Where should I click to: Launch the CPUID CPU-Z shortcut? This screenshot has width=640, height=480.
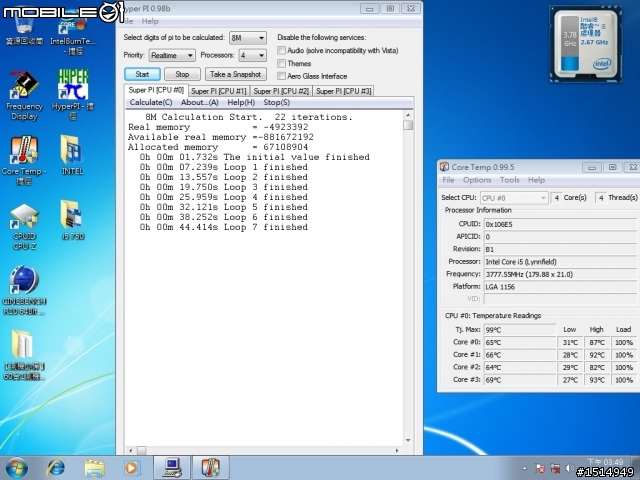(24, 227)
